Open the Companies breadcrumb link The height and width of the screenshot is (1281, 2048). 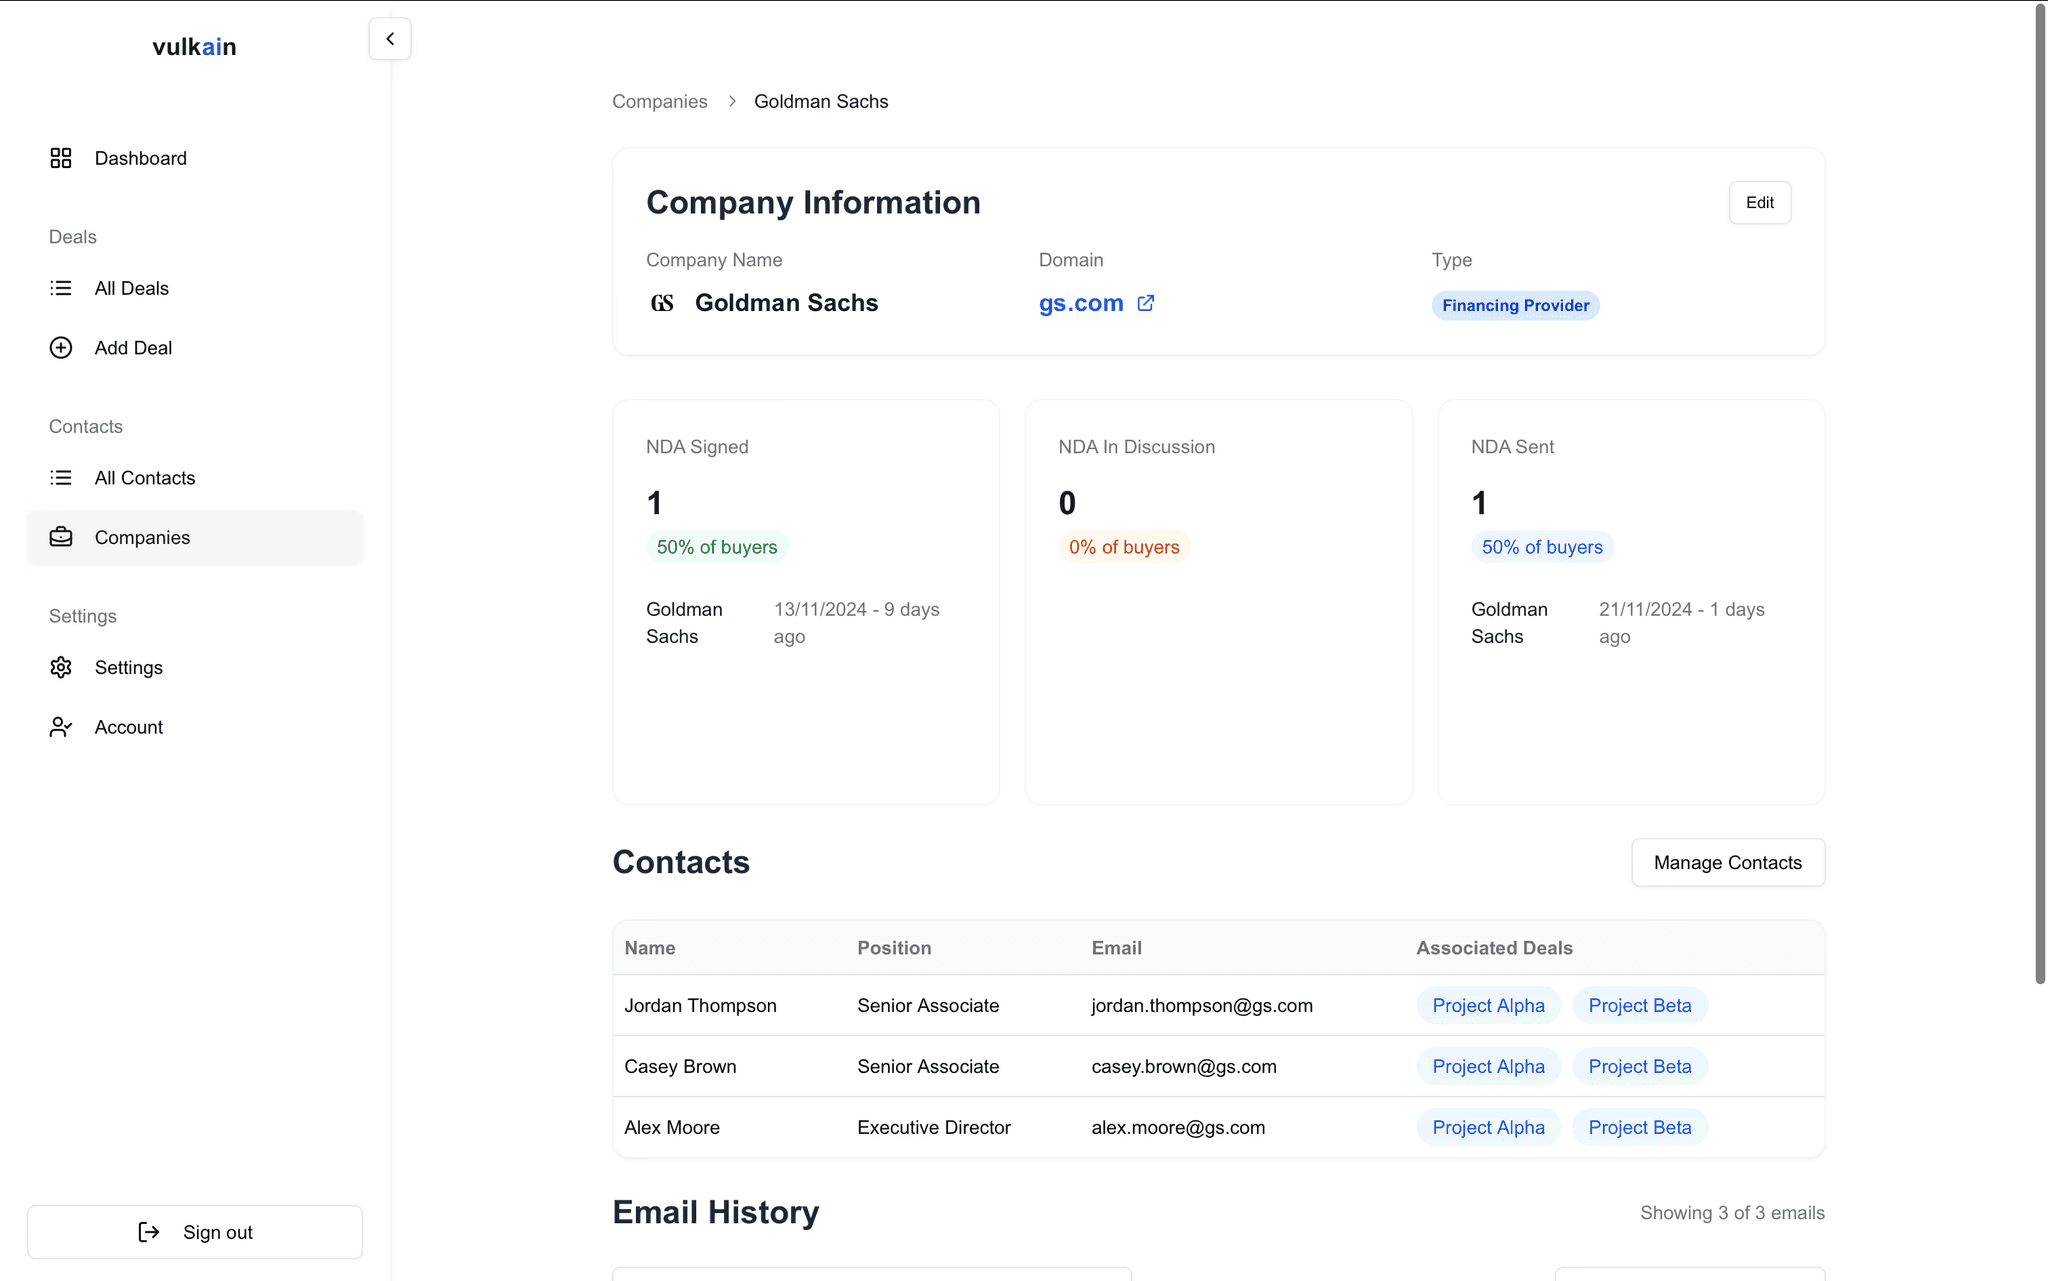point(660,101)
